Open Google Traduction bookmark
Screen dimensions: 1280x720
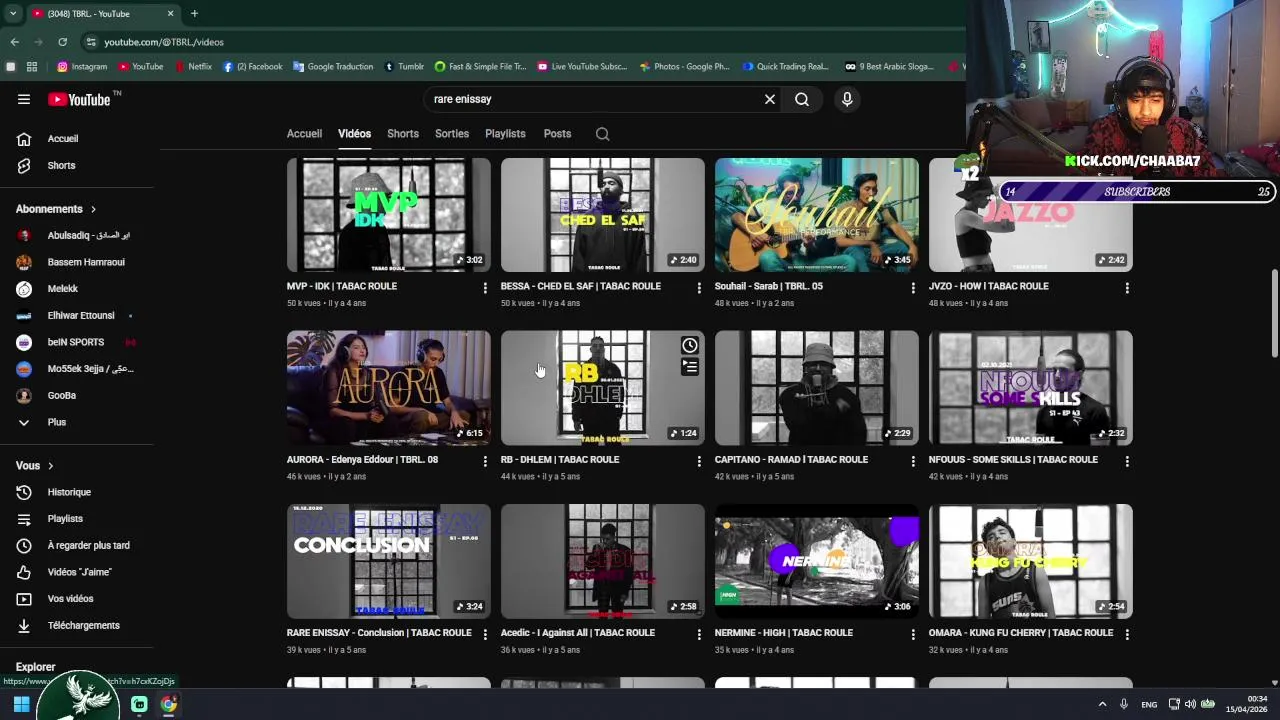[x=333, y=67]
